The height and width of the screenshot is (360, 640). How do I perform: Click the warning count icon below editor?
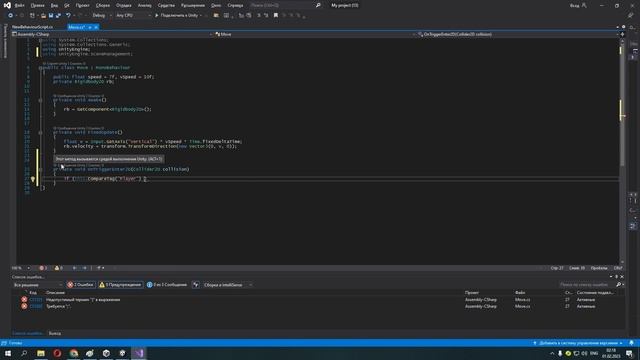click(x=58, y=268)
